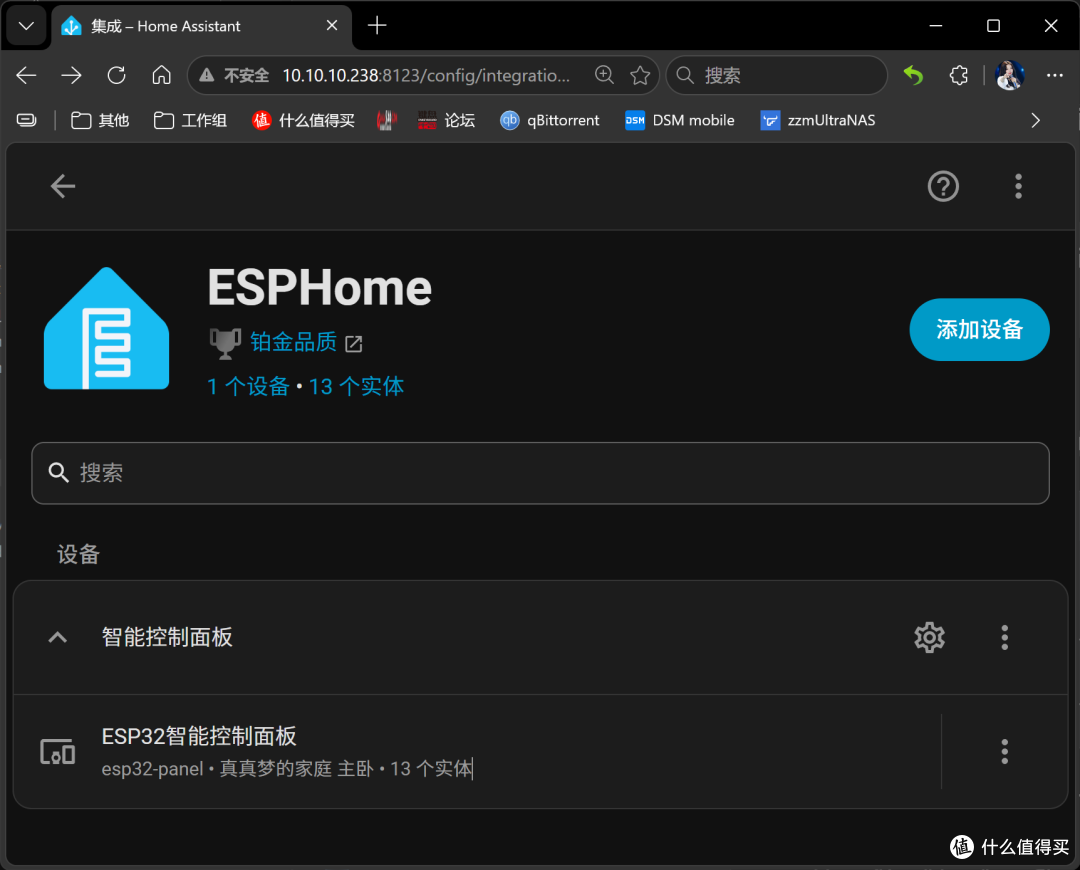This screenshot has width=1080, height=870.
Task: Click the green undo arrow toolbar icon
Action: [x=913, y=75]
